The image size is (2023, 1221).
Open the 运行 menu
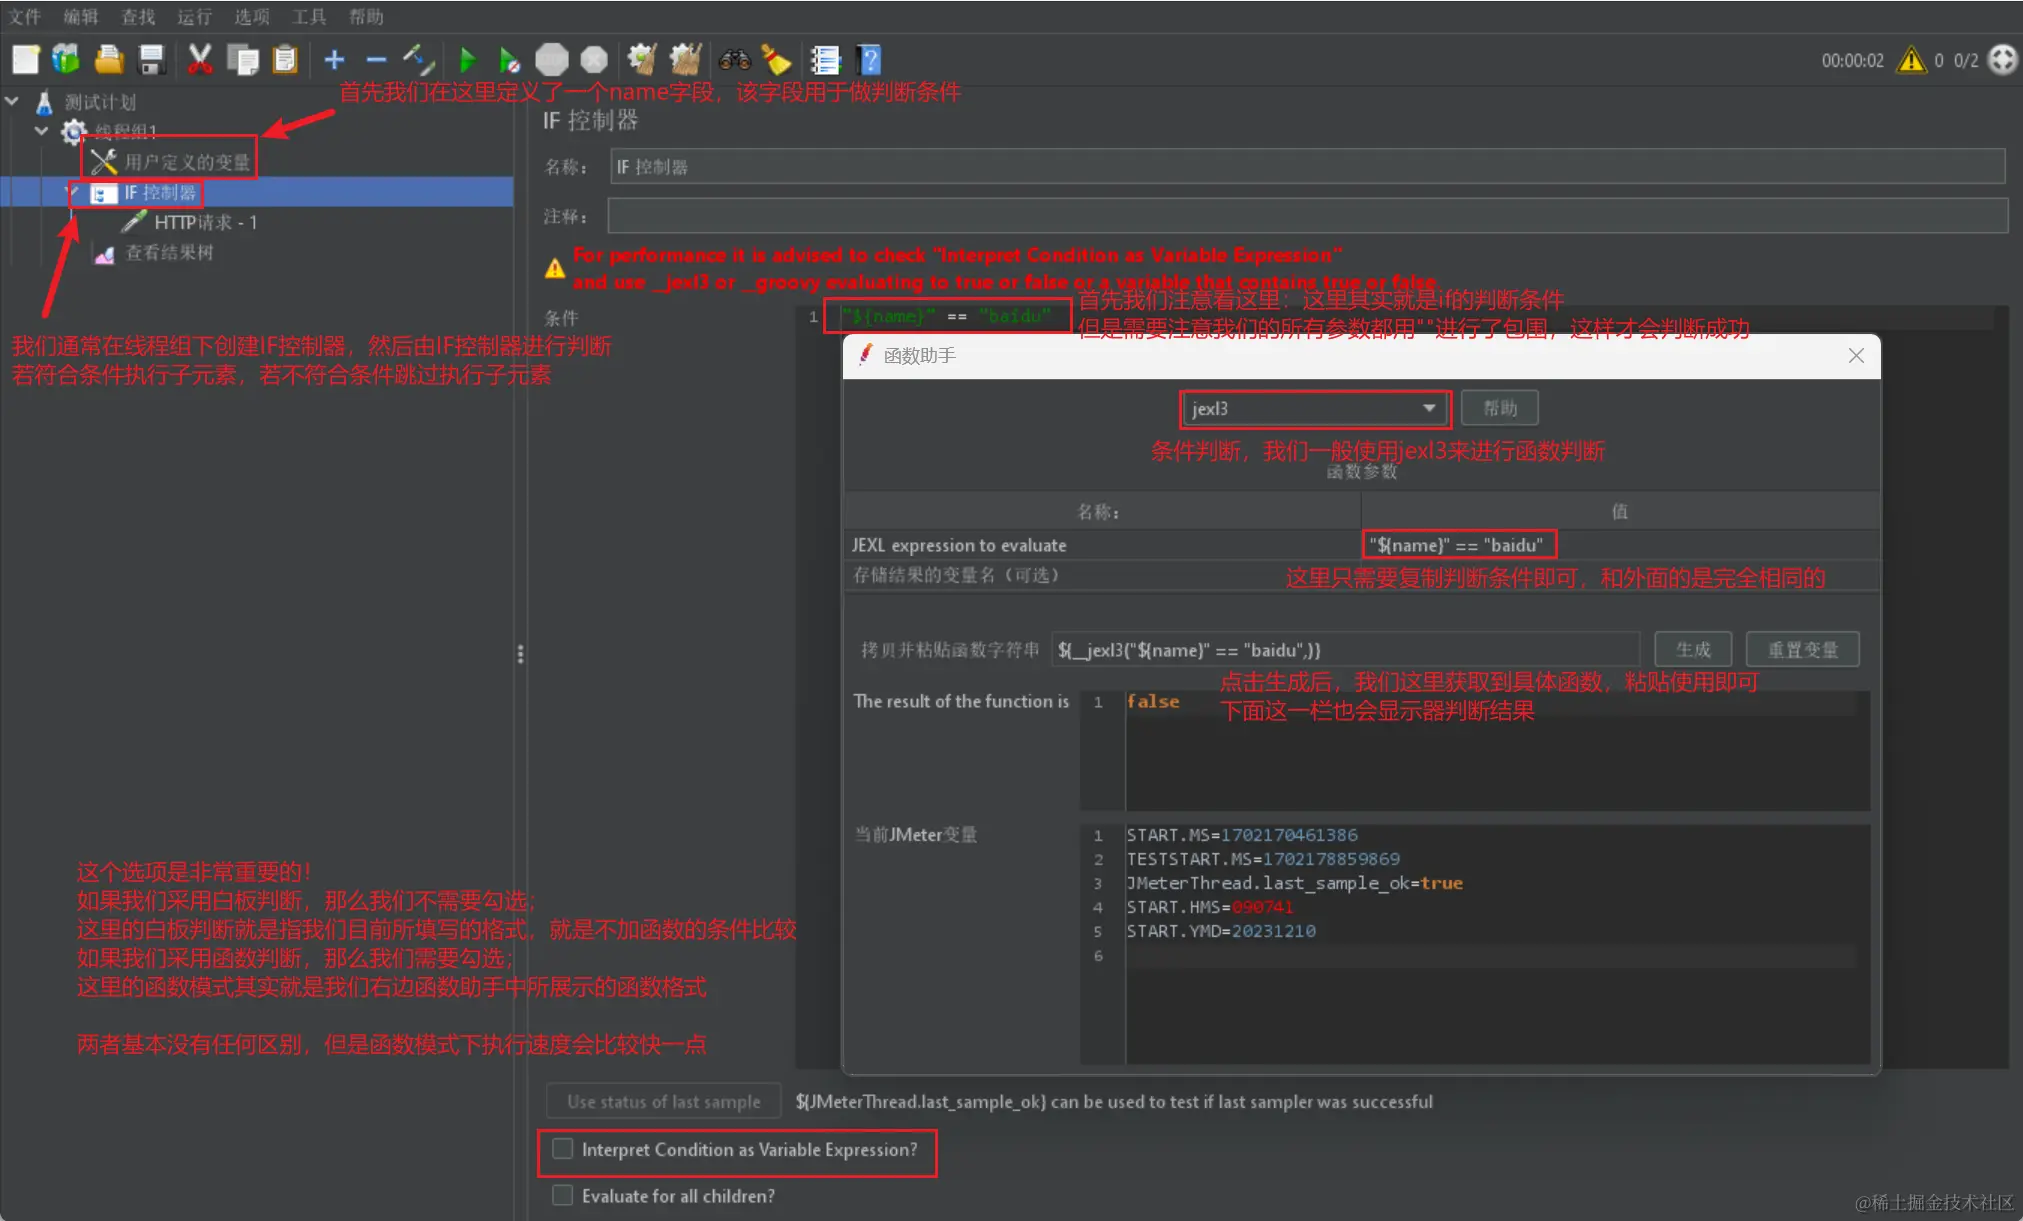point(194,16)
